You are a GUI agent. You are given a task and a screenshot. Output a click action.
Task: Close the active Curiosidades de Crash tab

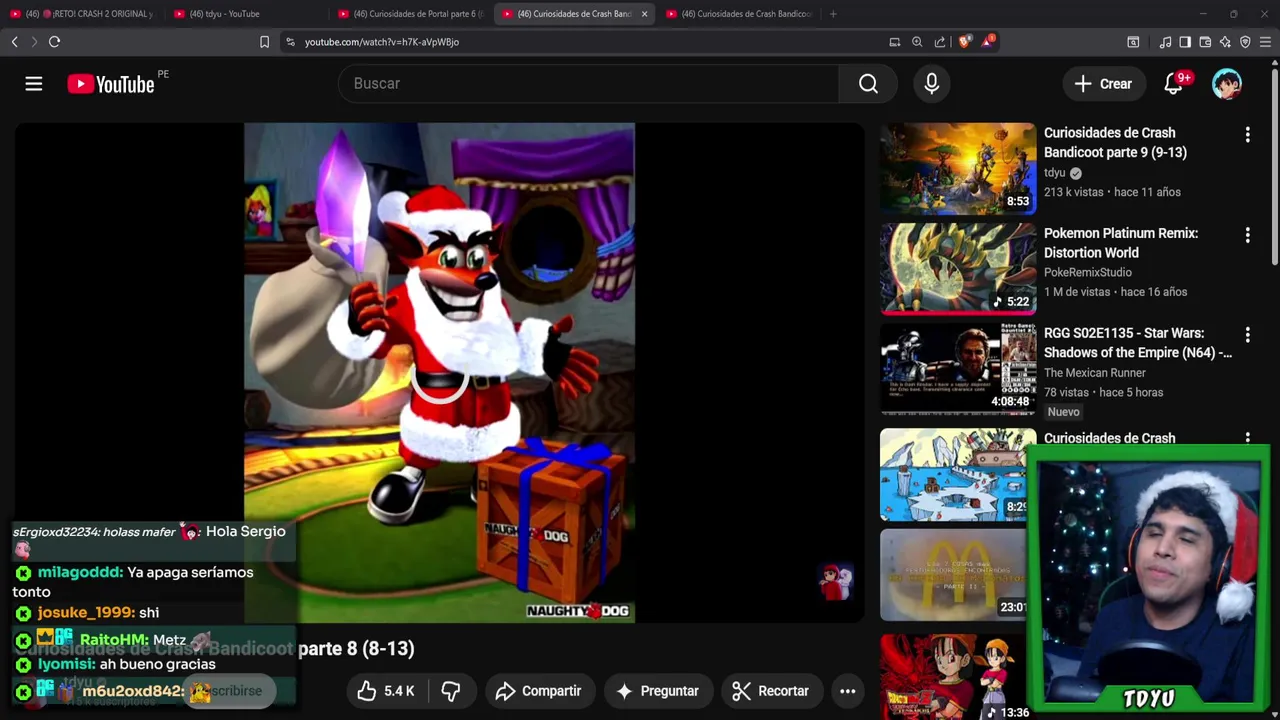click(x=644, y=14)
